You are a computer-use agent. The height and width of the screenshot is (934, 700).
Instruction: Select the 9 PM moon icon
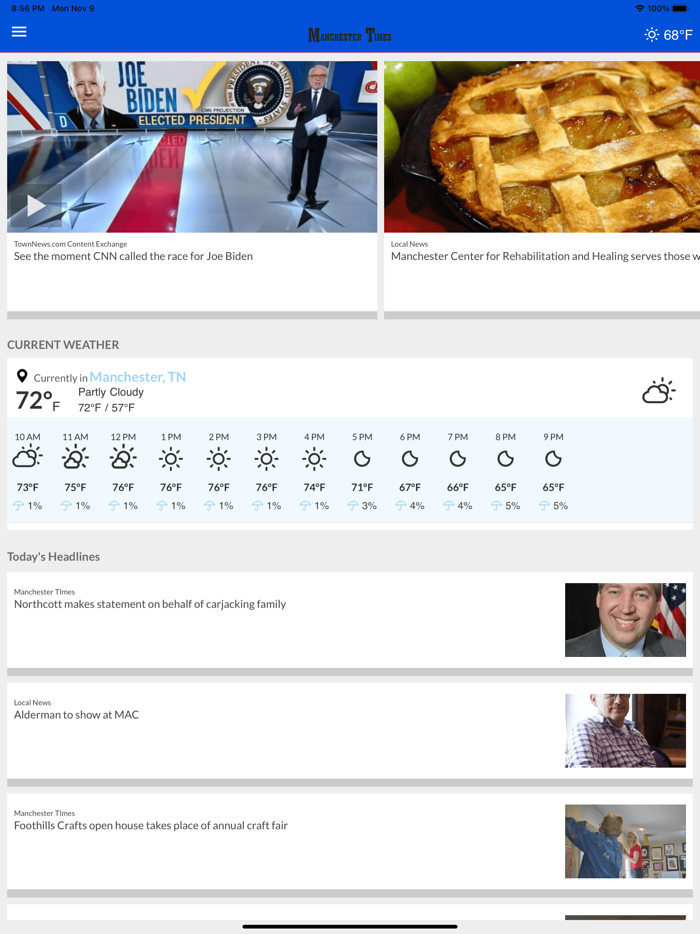point(553,459)
